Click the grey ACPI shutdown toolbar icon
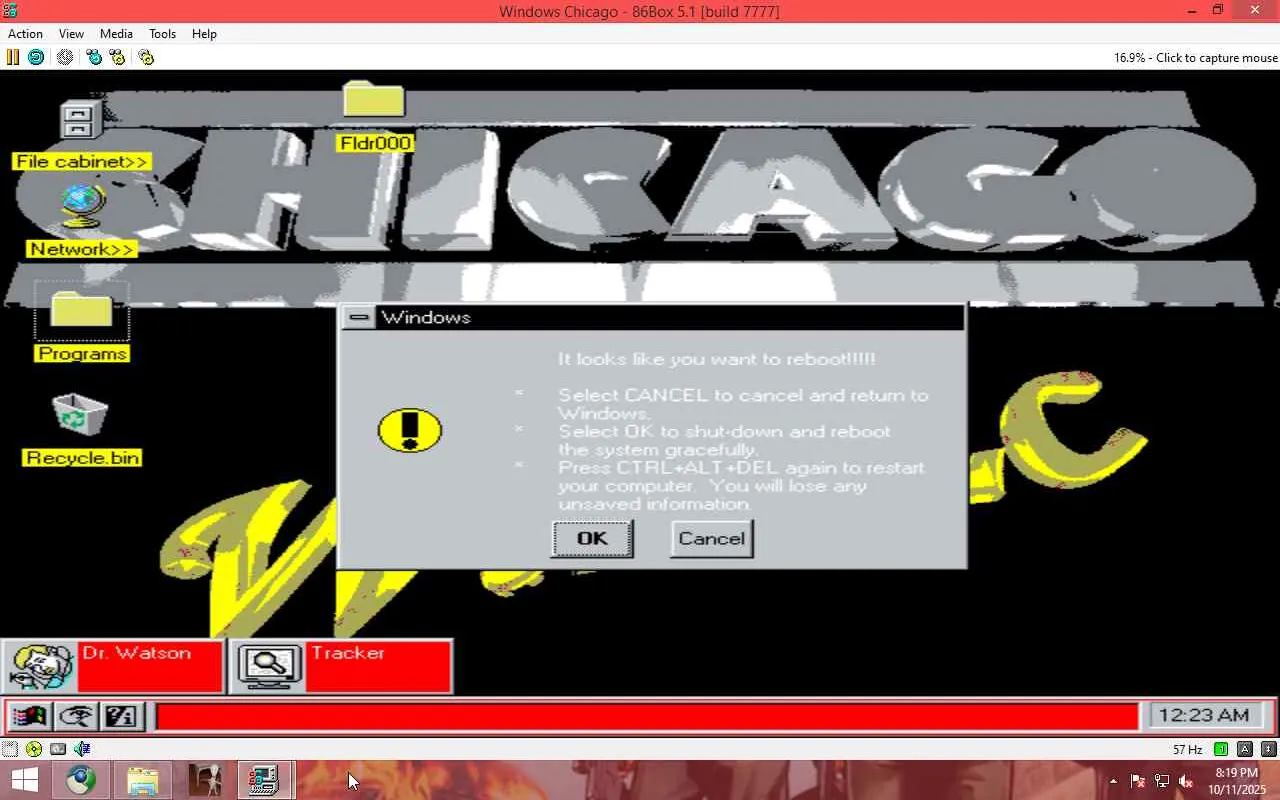The image size is (1280, 800). click(65, 57)
